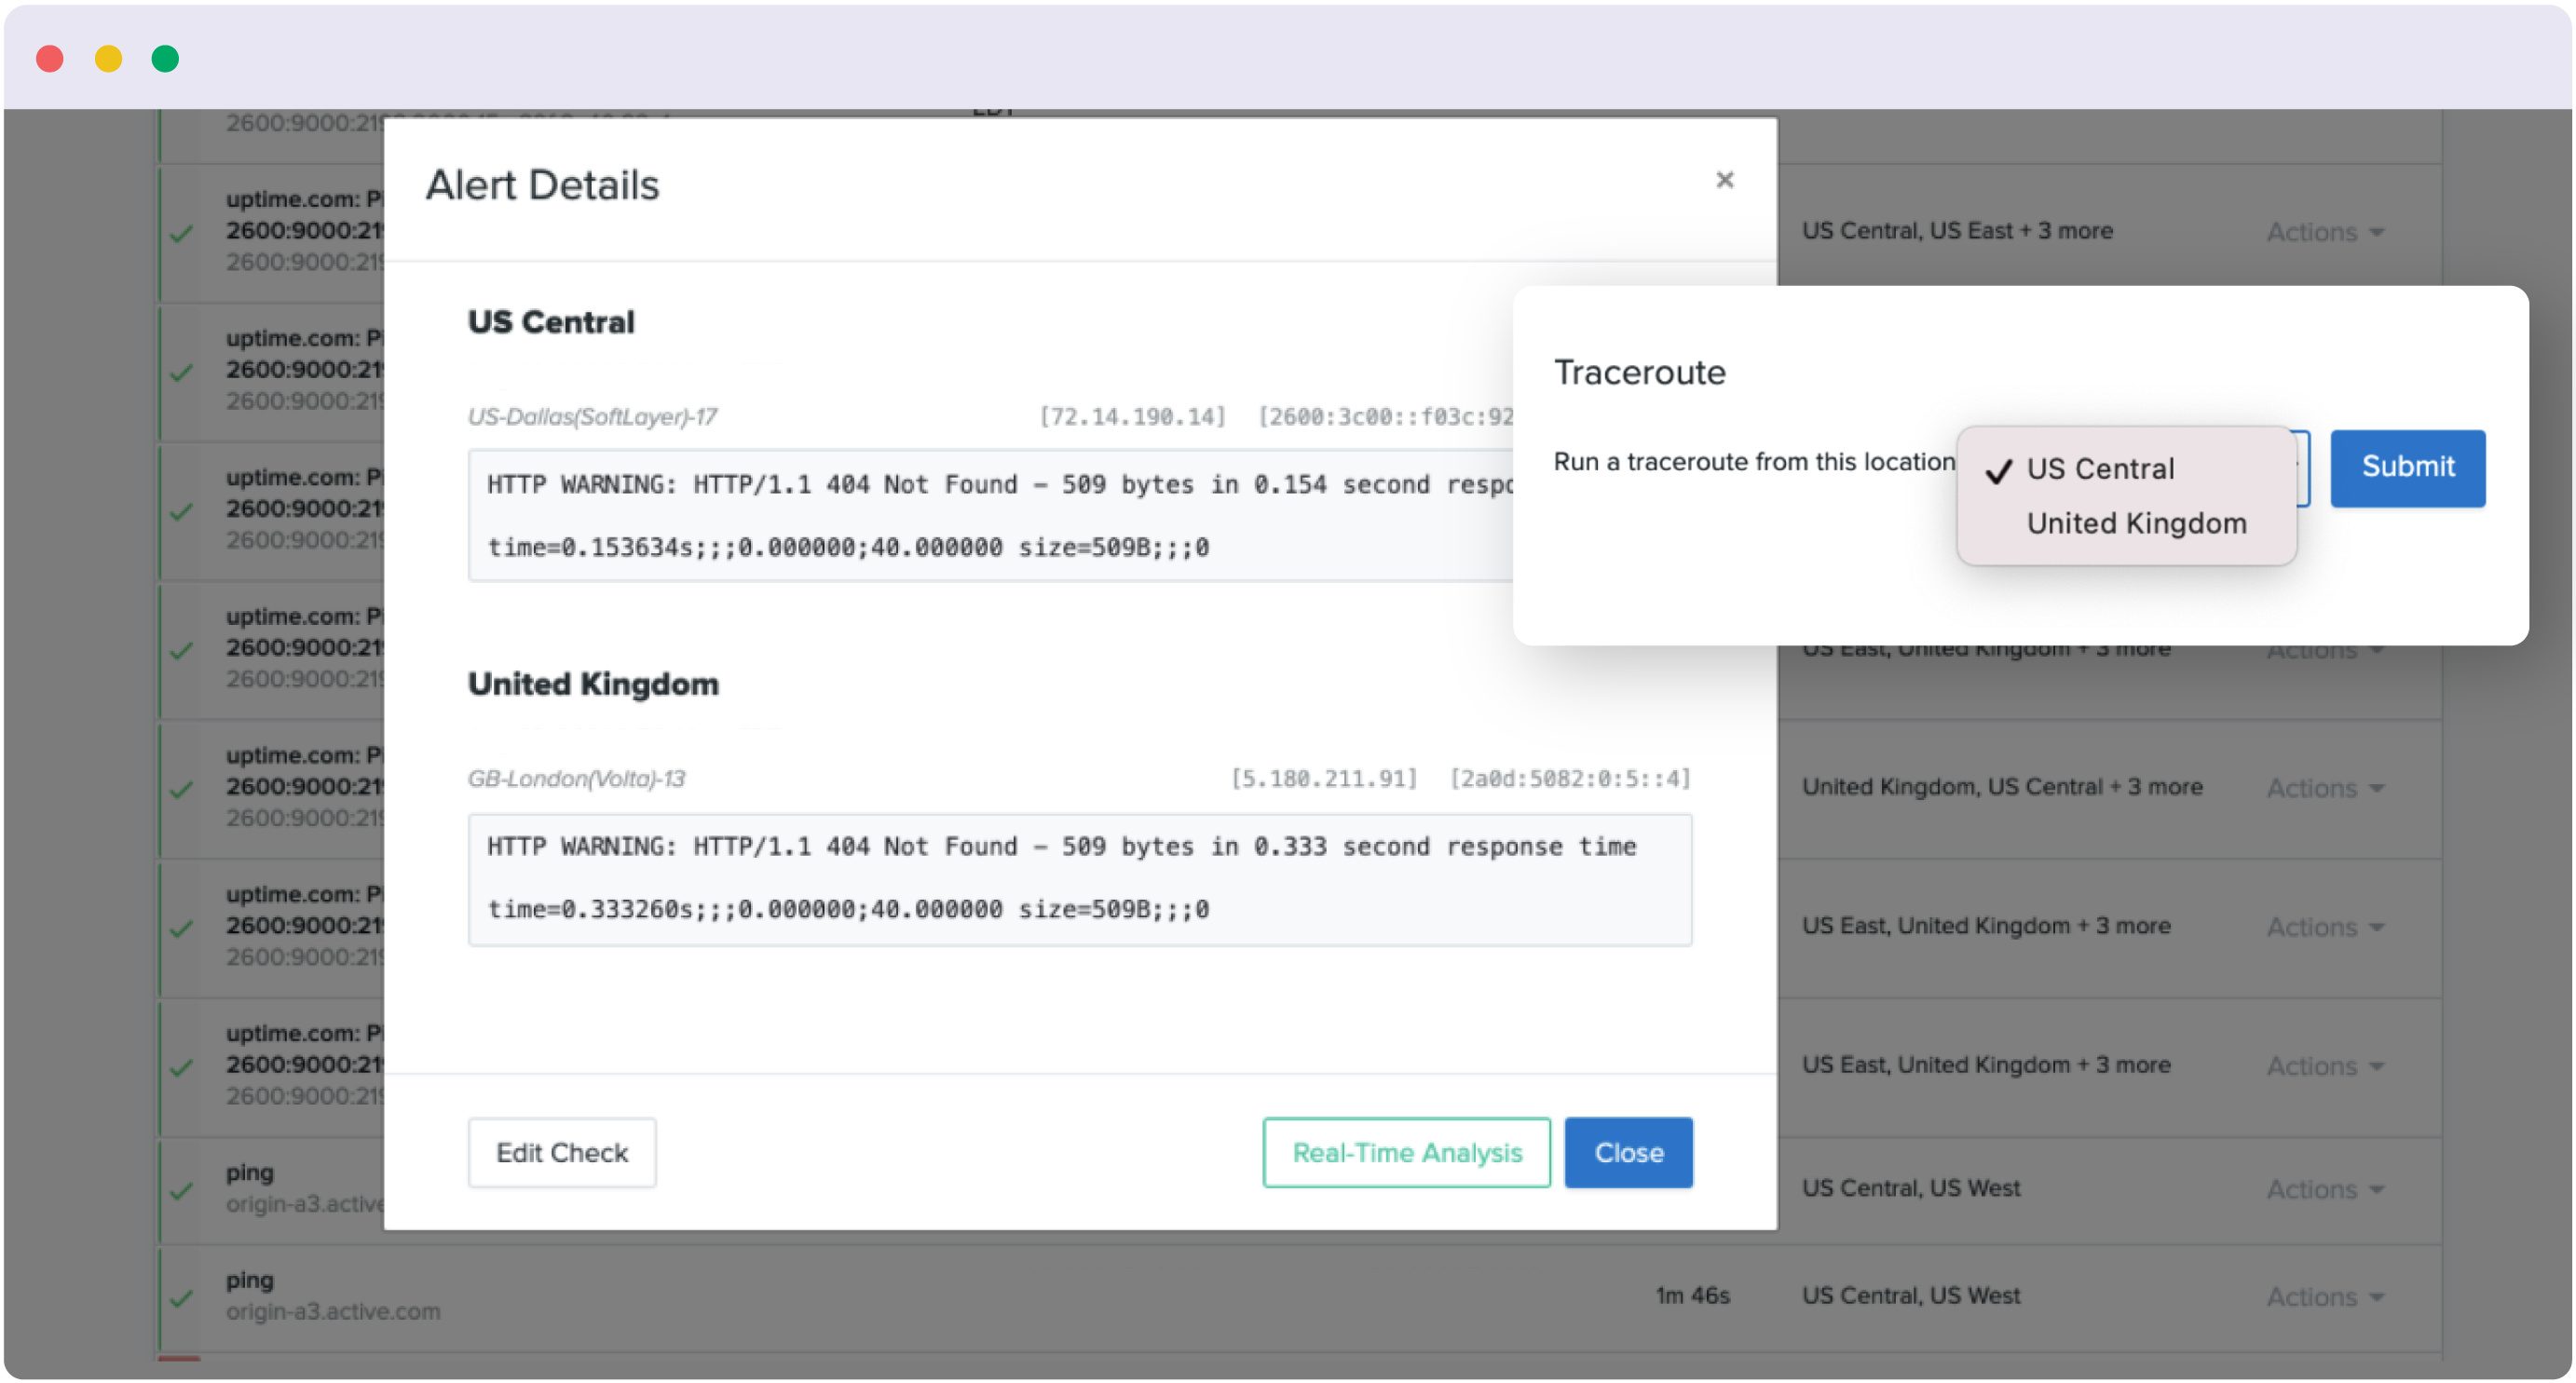2576x1383 pixels.
Task: Click the red macOS close window dot
Action: click(50, 59)
